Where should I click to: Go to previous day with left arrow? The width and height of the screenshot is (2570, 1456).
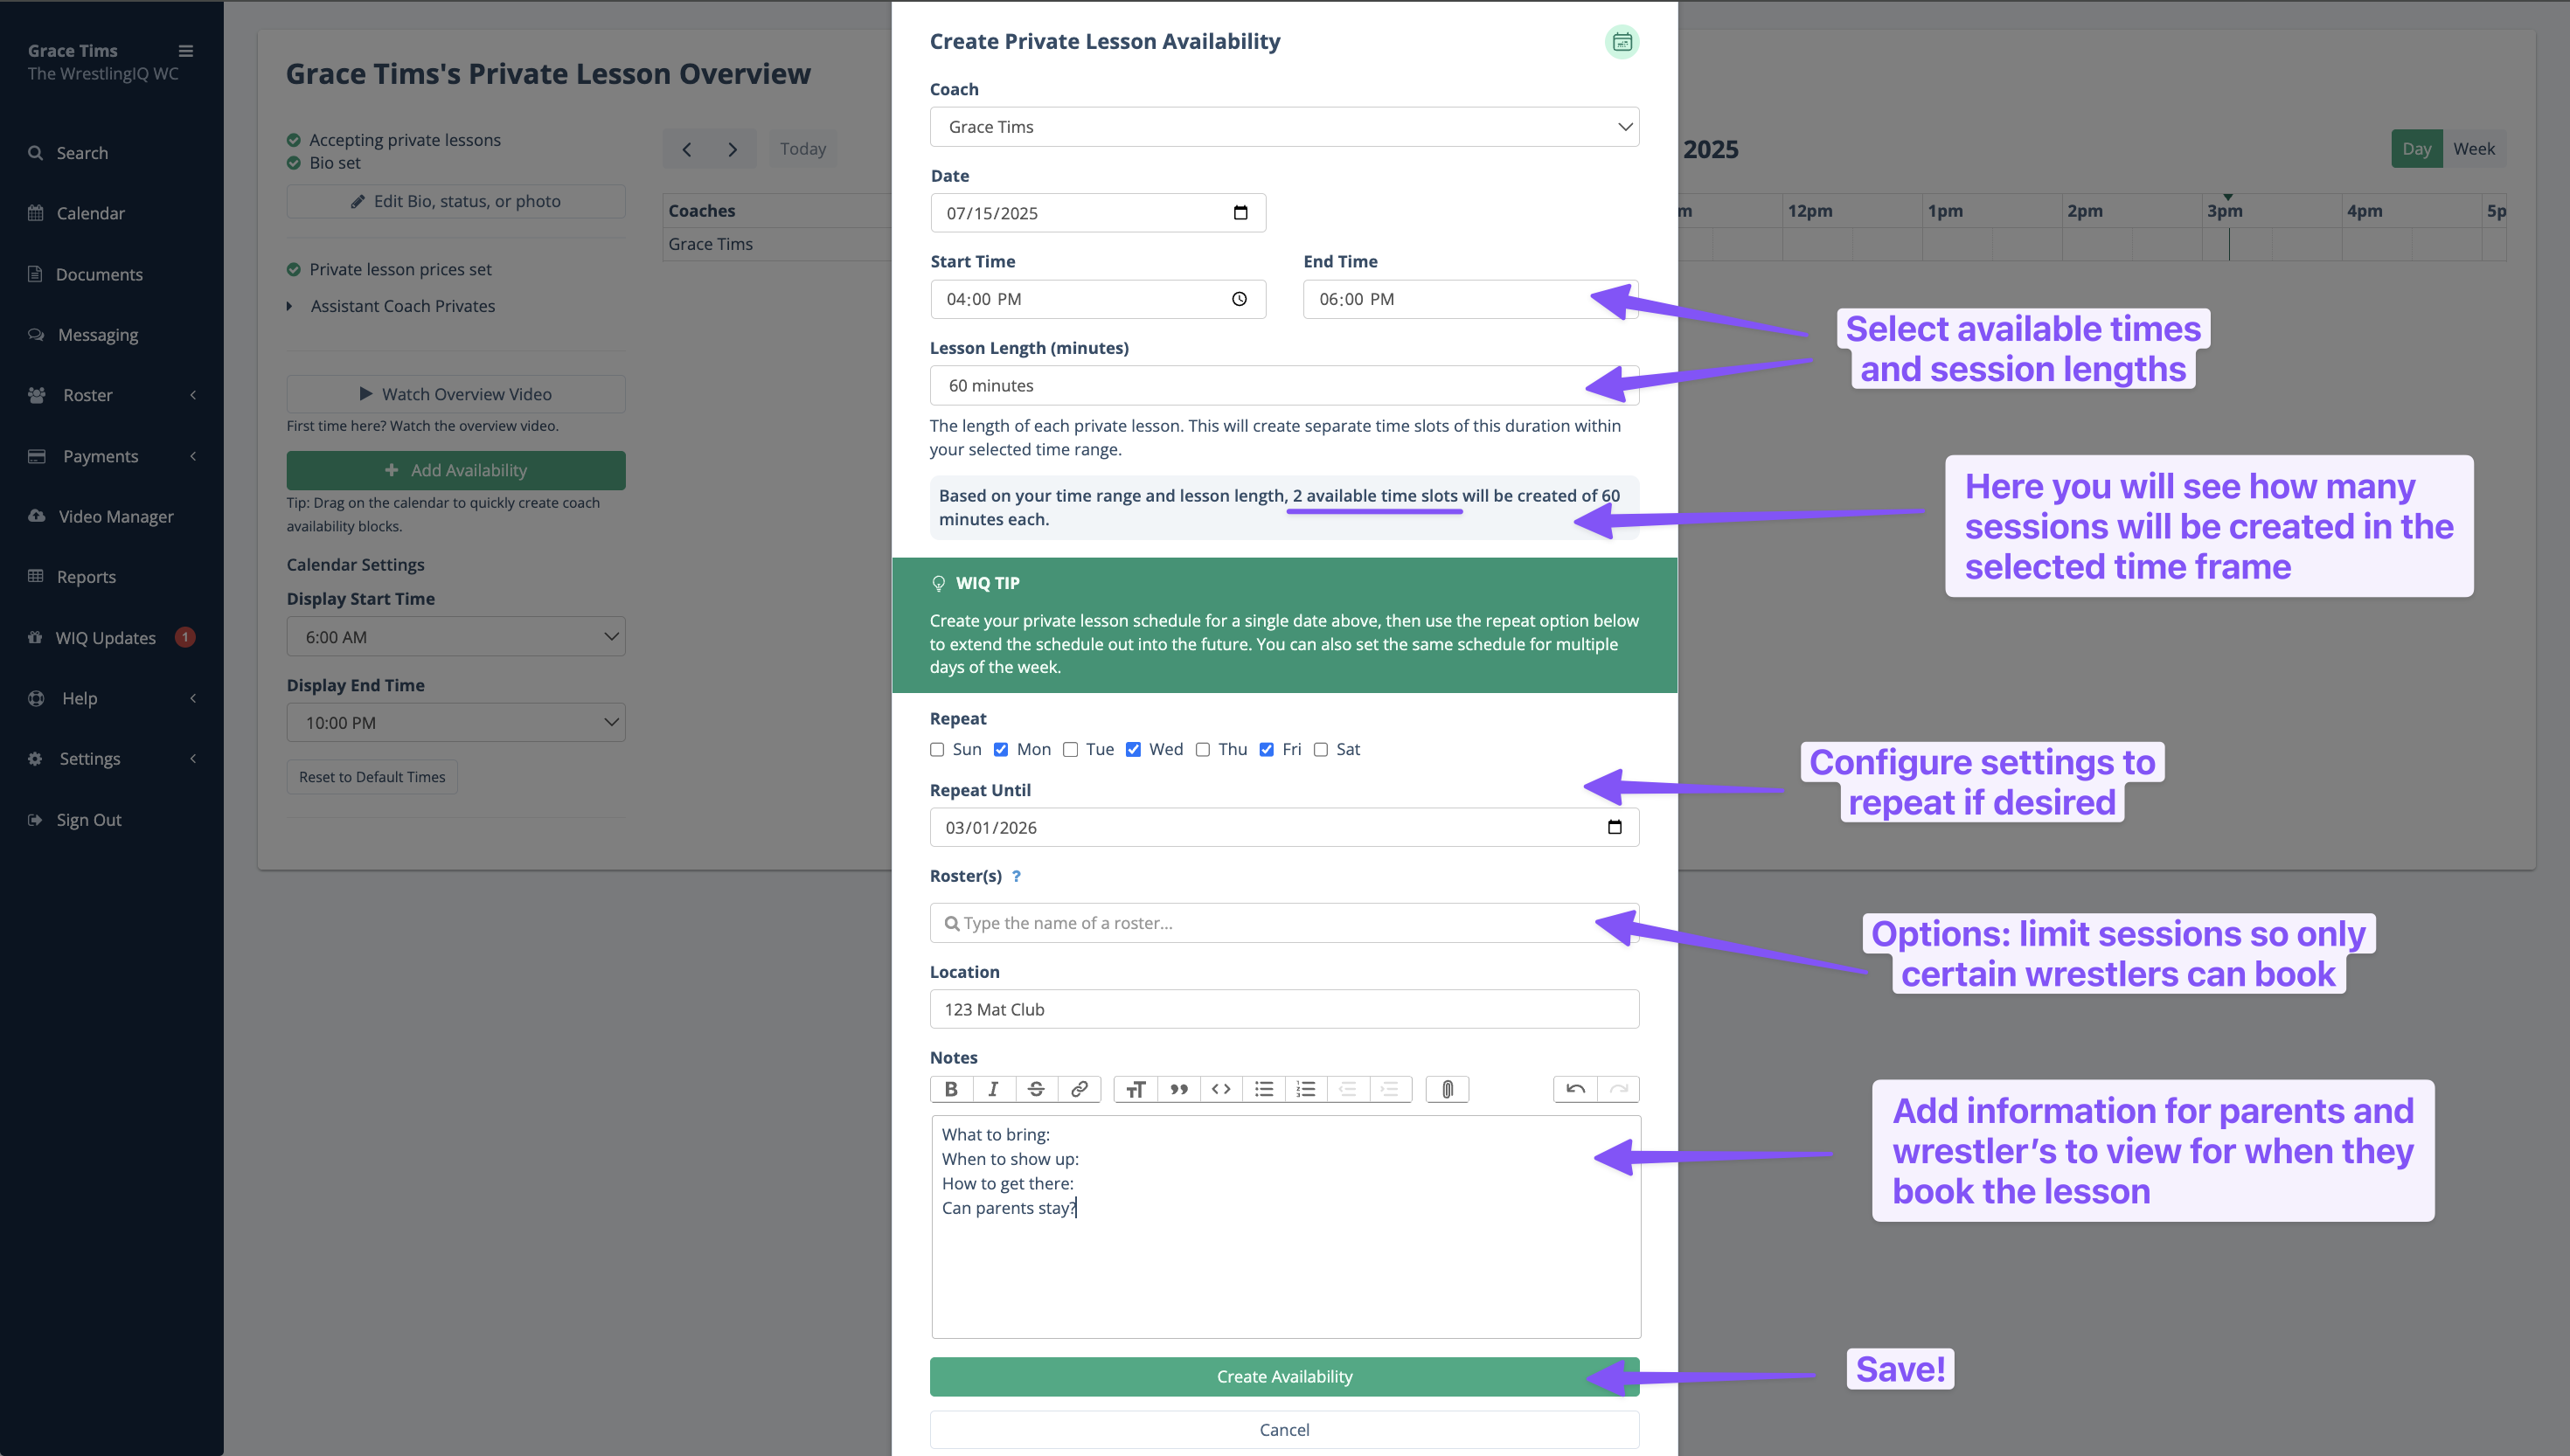coord(687,149)
